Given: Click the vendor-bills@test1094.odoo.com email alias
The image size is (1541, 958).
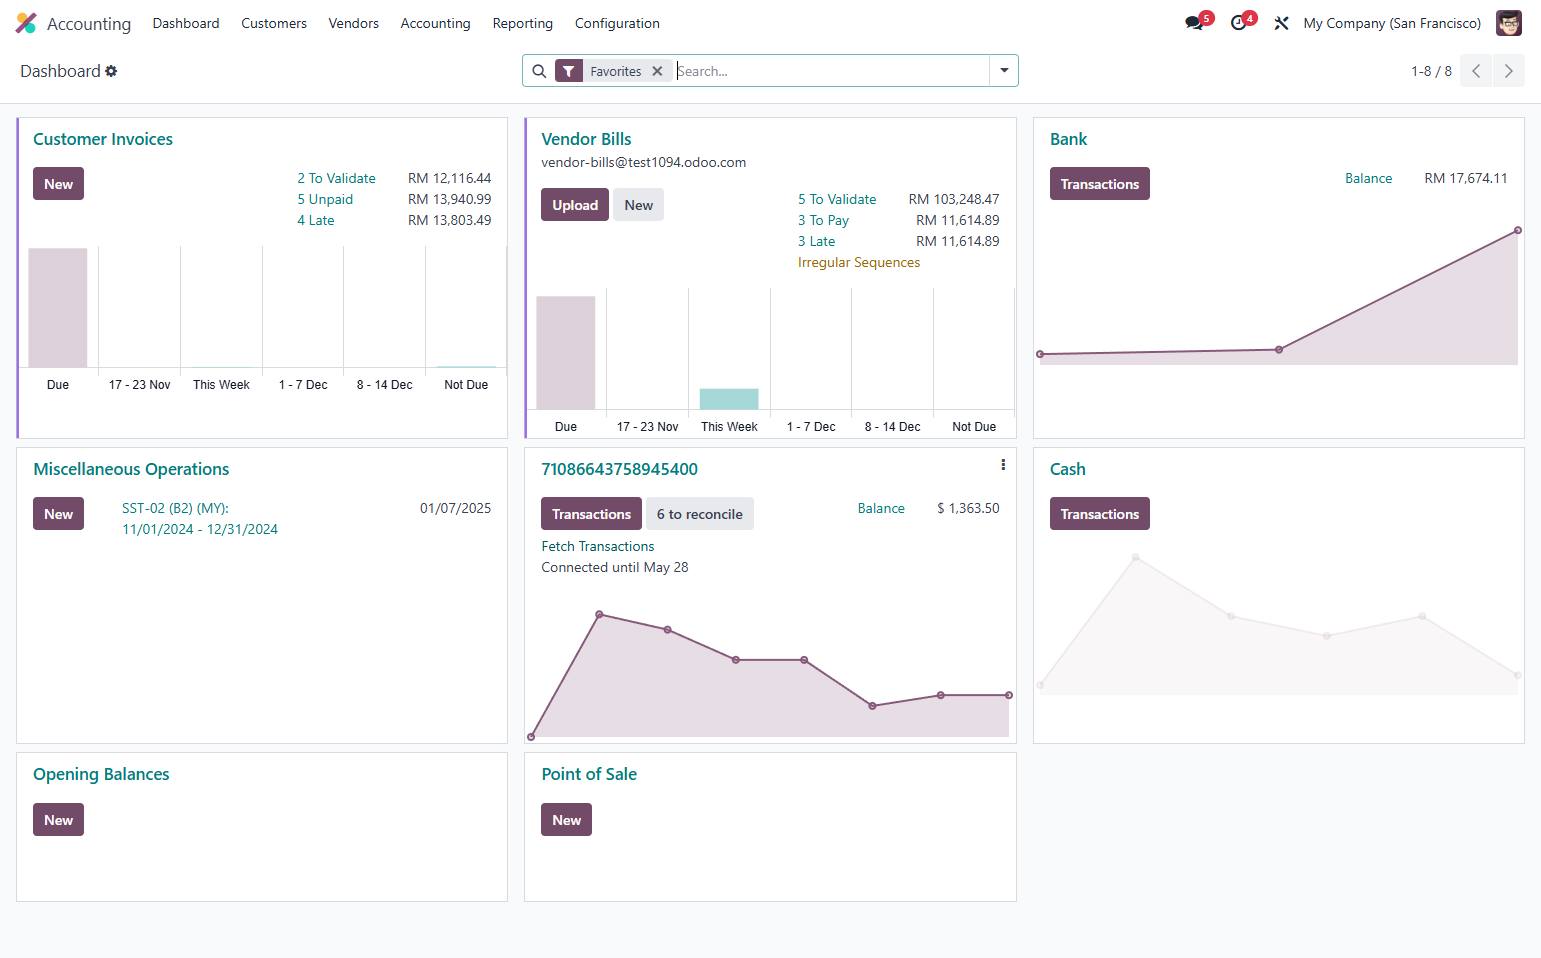Looking at the screenshot, I should [644, 162].
